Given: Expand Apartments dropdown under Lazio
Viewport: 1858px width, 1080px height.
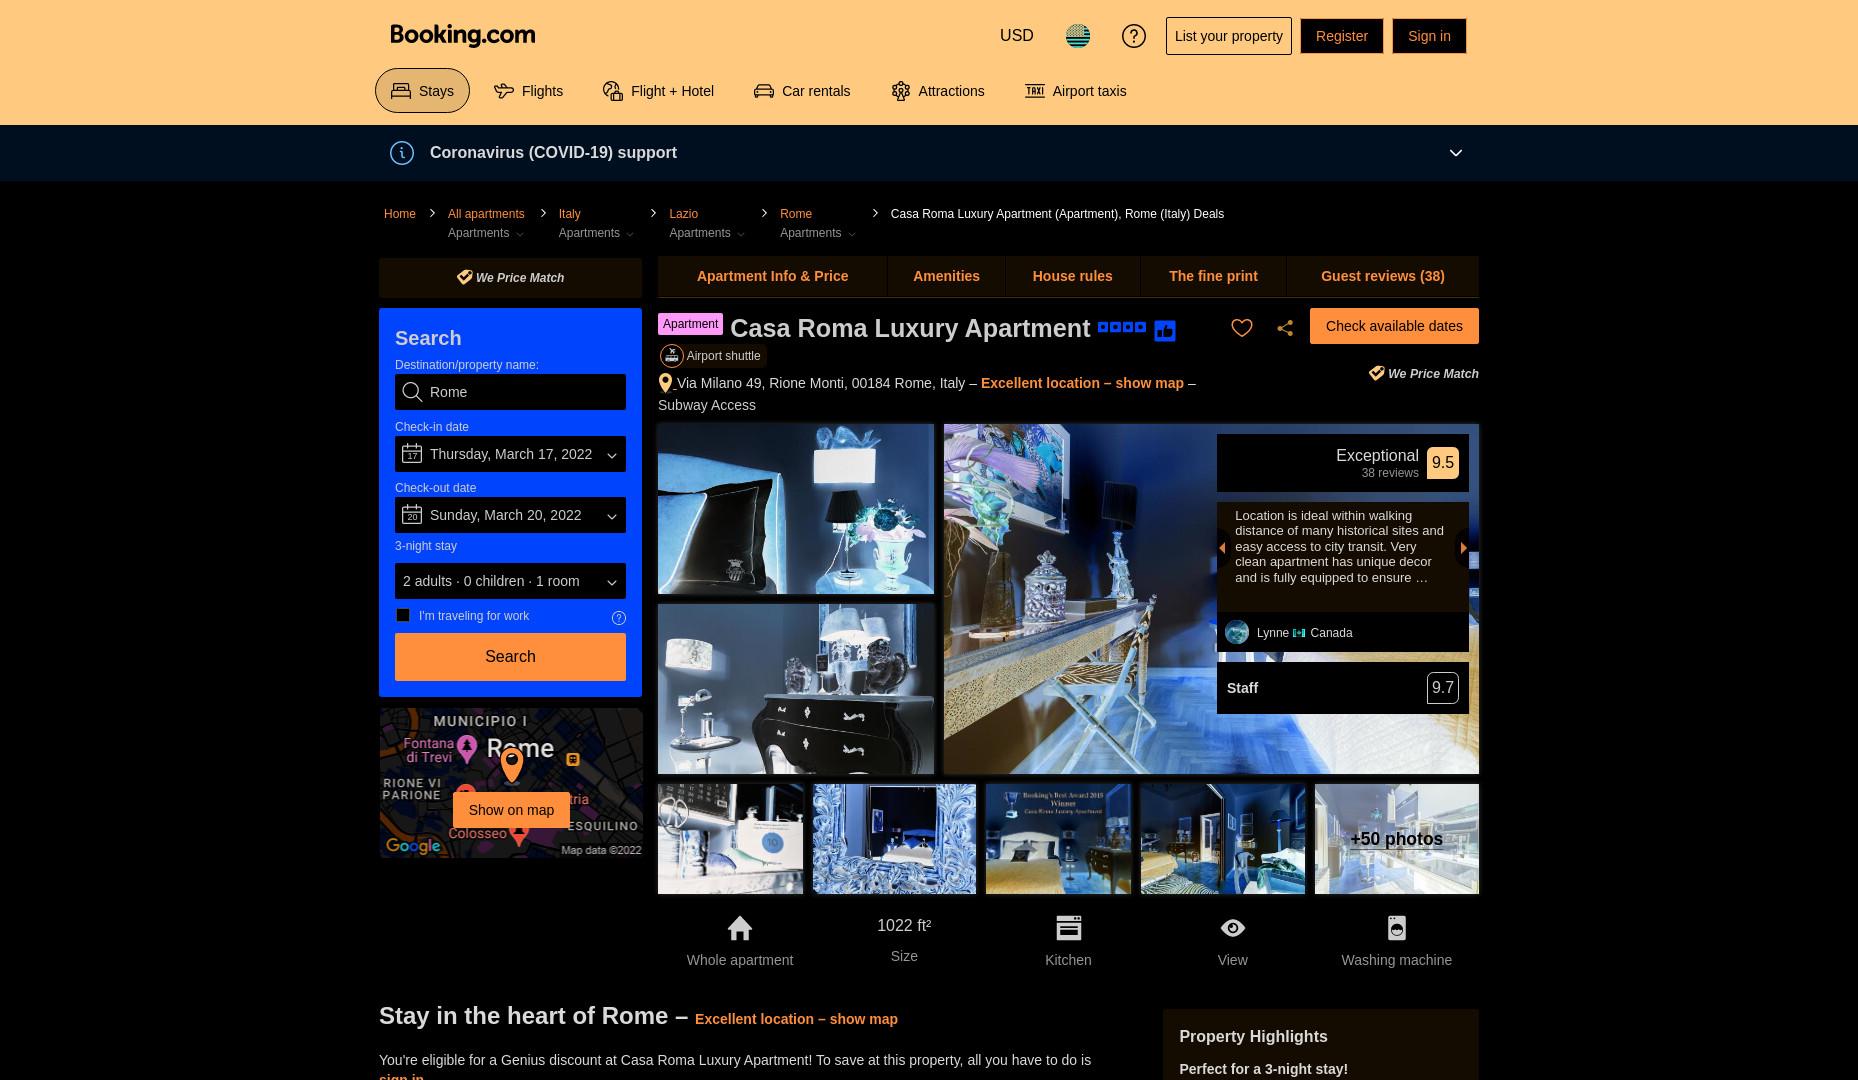Looking at the screenshot, I should pyautogui.click(x=707, y=233).
